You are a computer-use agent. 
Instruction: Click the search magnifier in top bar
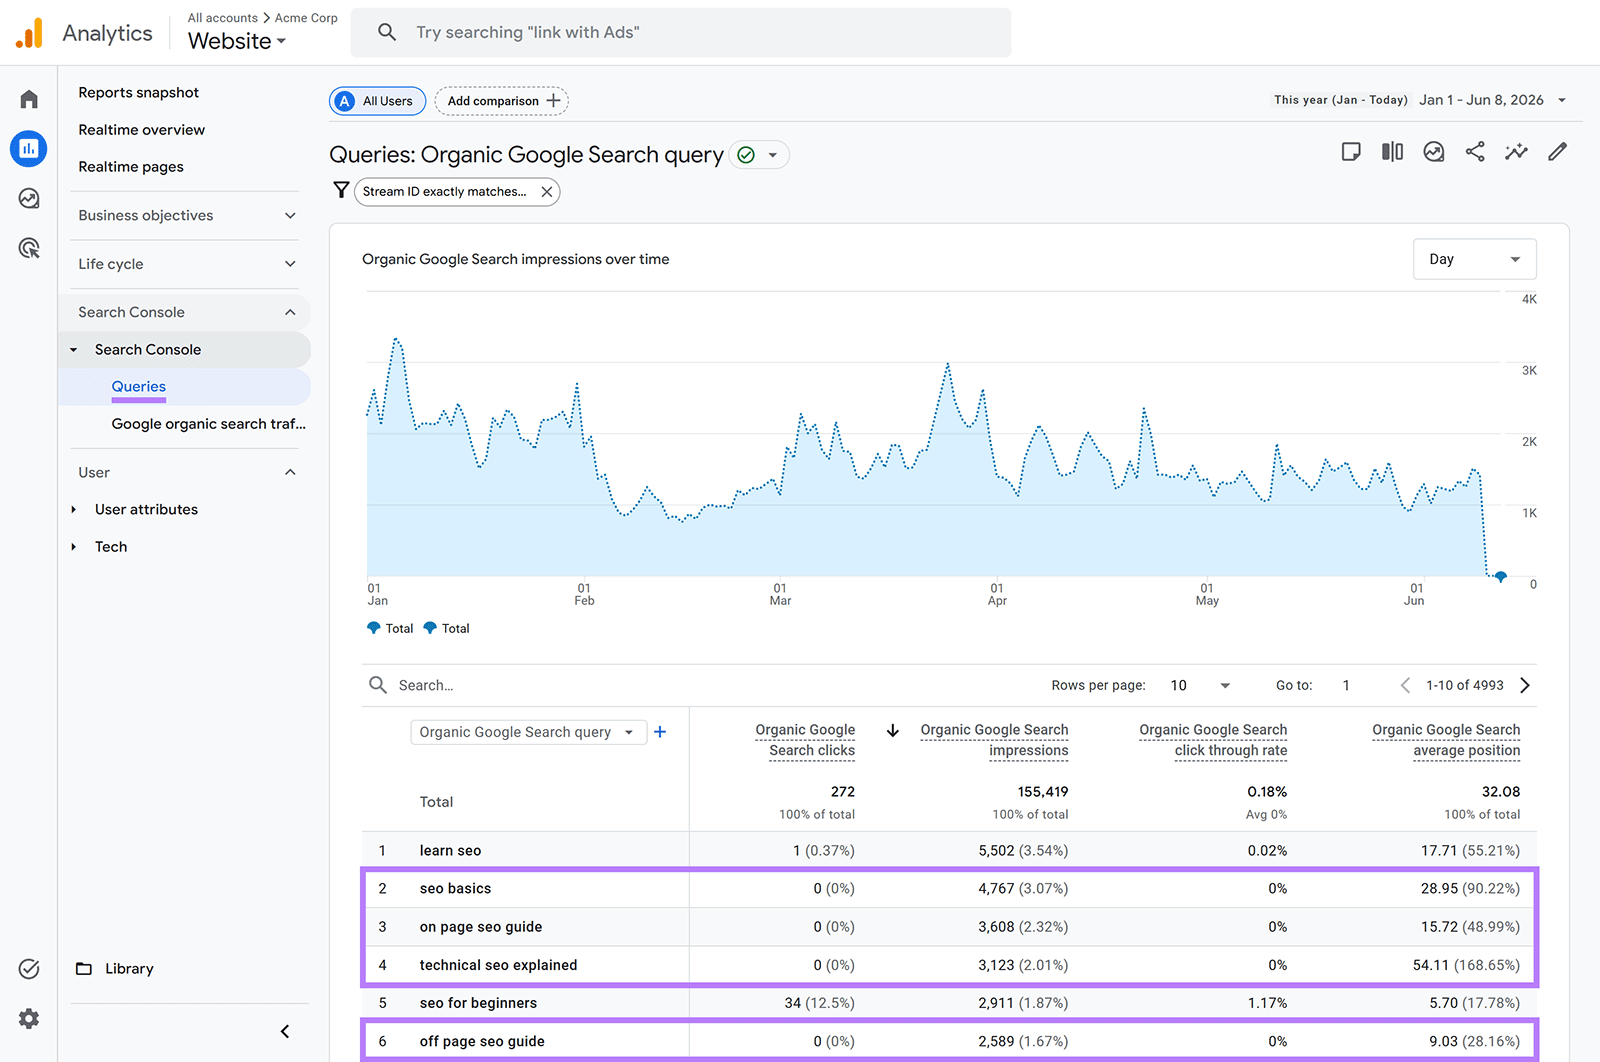tap(387, 32)
